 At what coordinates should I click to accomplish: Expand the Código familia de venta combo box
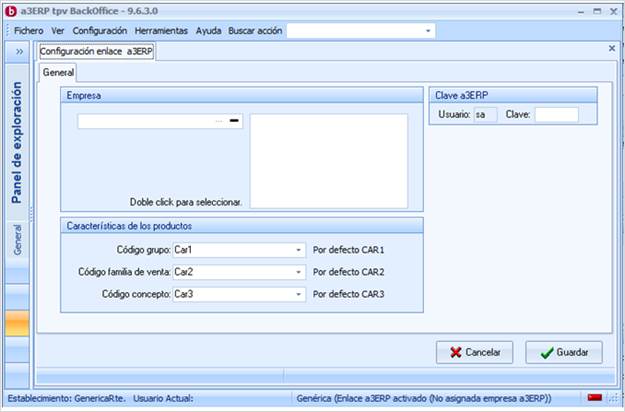coord(298,272)
